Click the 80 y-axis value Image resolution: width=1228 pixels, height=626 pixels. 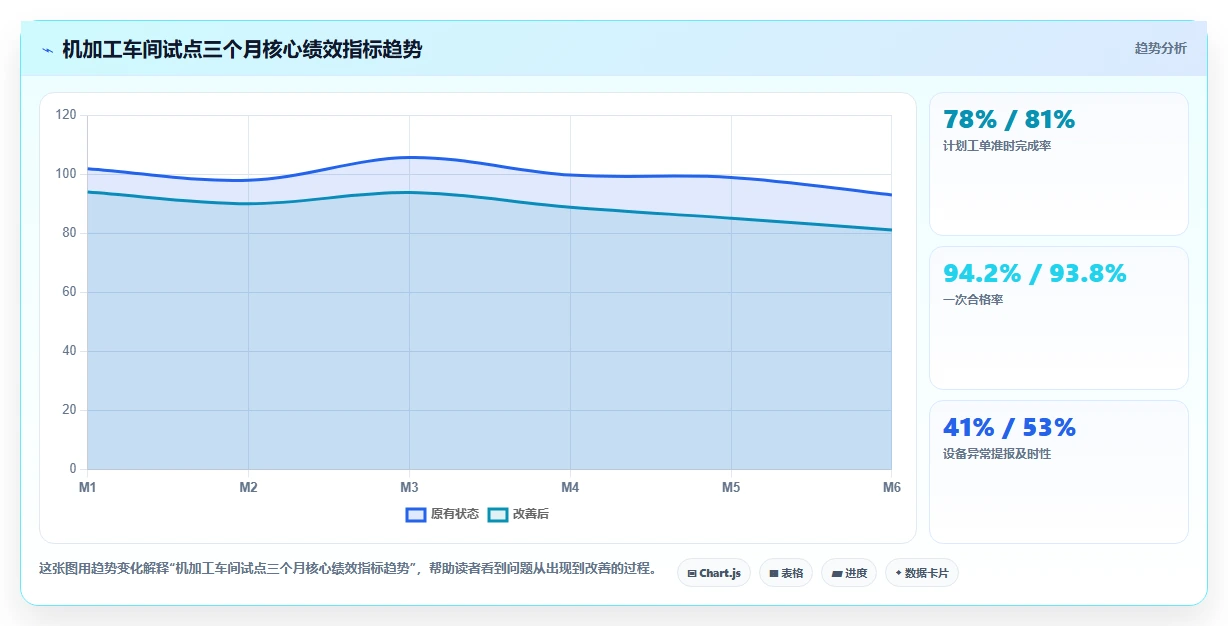pos(69,233)
